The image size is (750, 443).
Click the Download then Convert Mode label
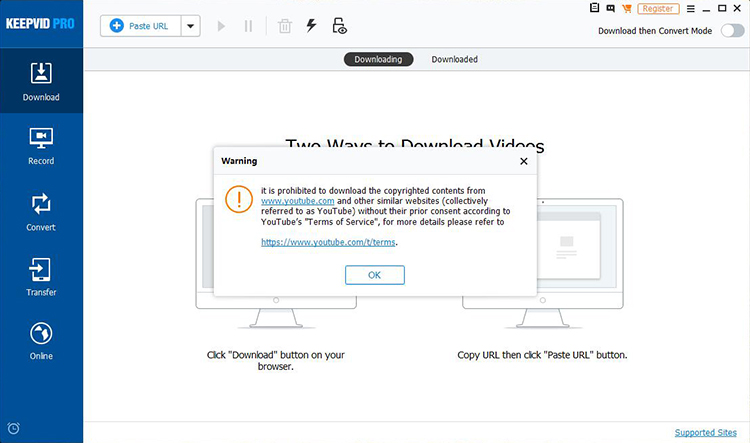click(655, 31)
